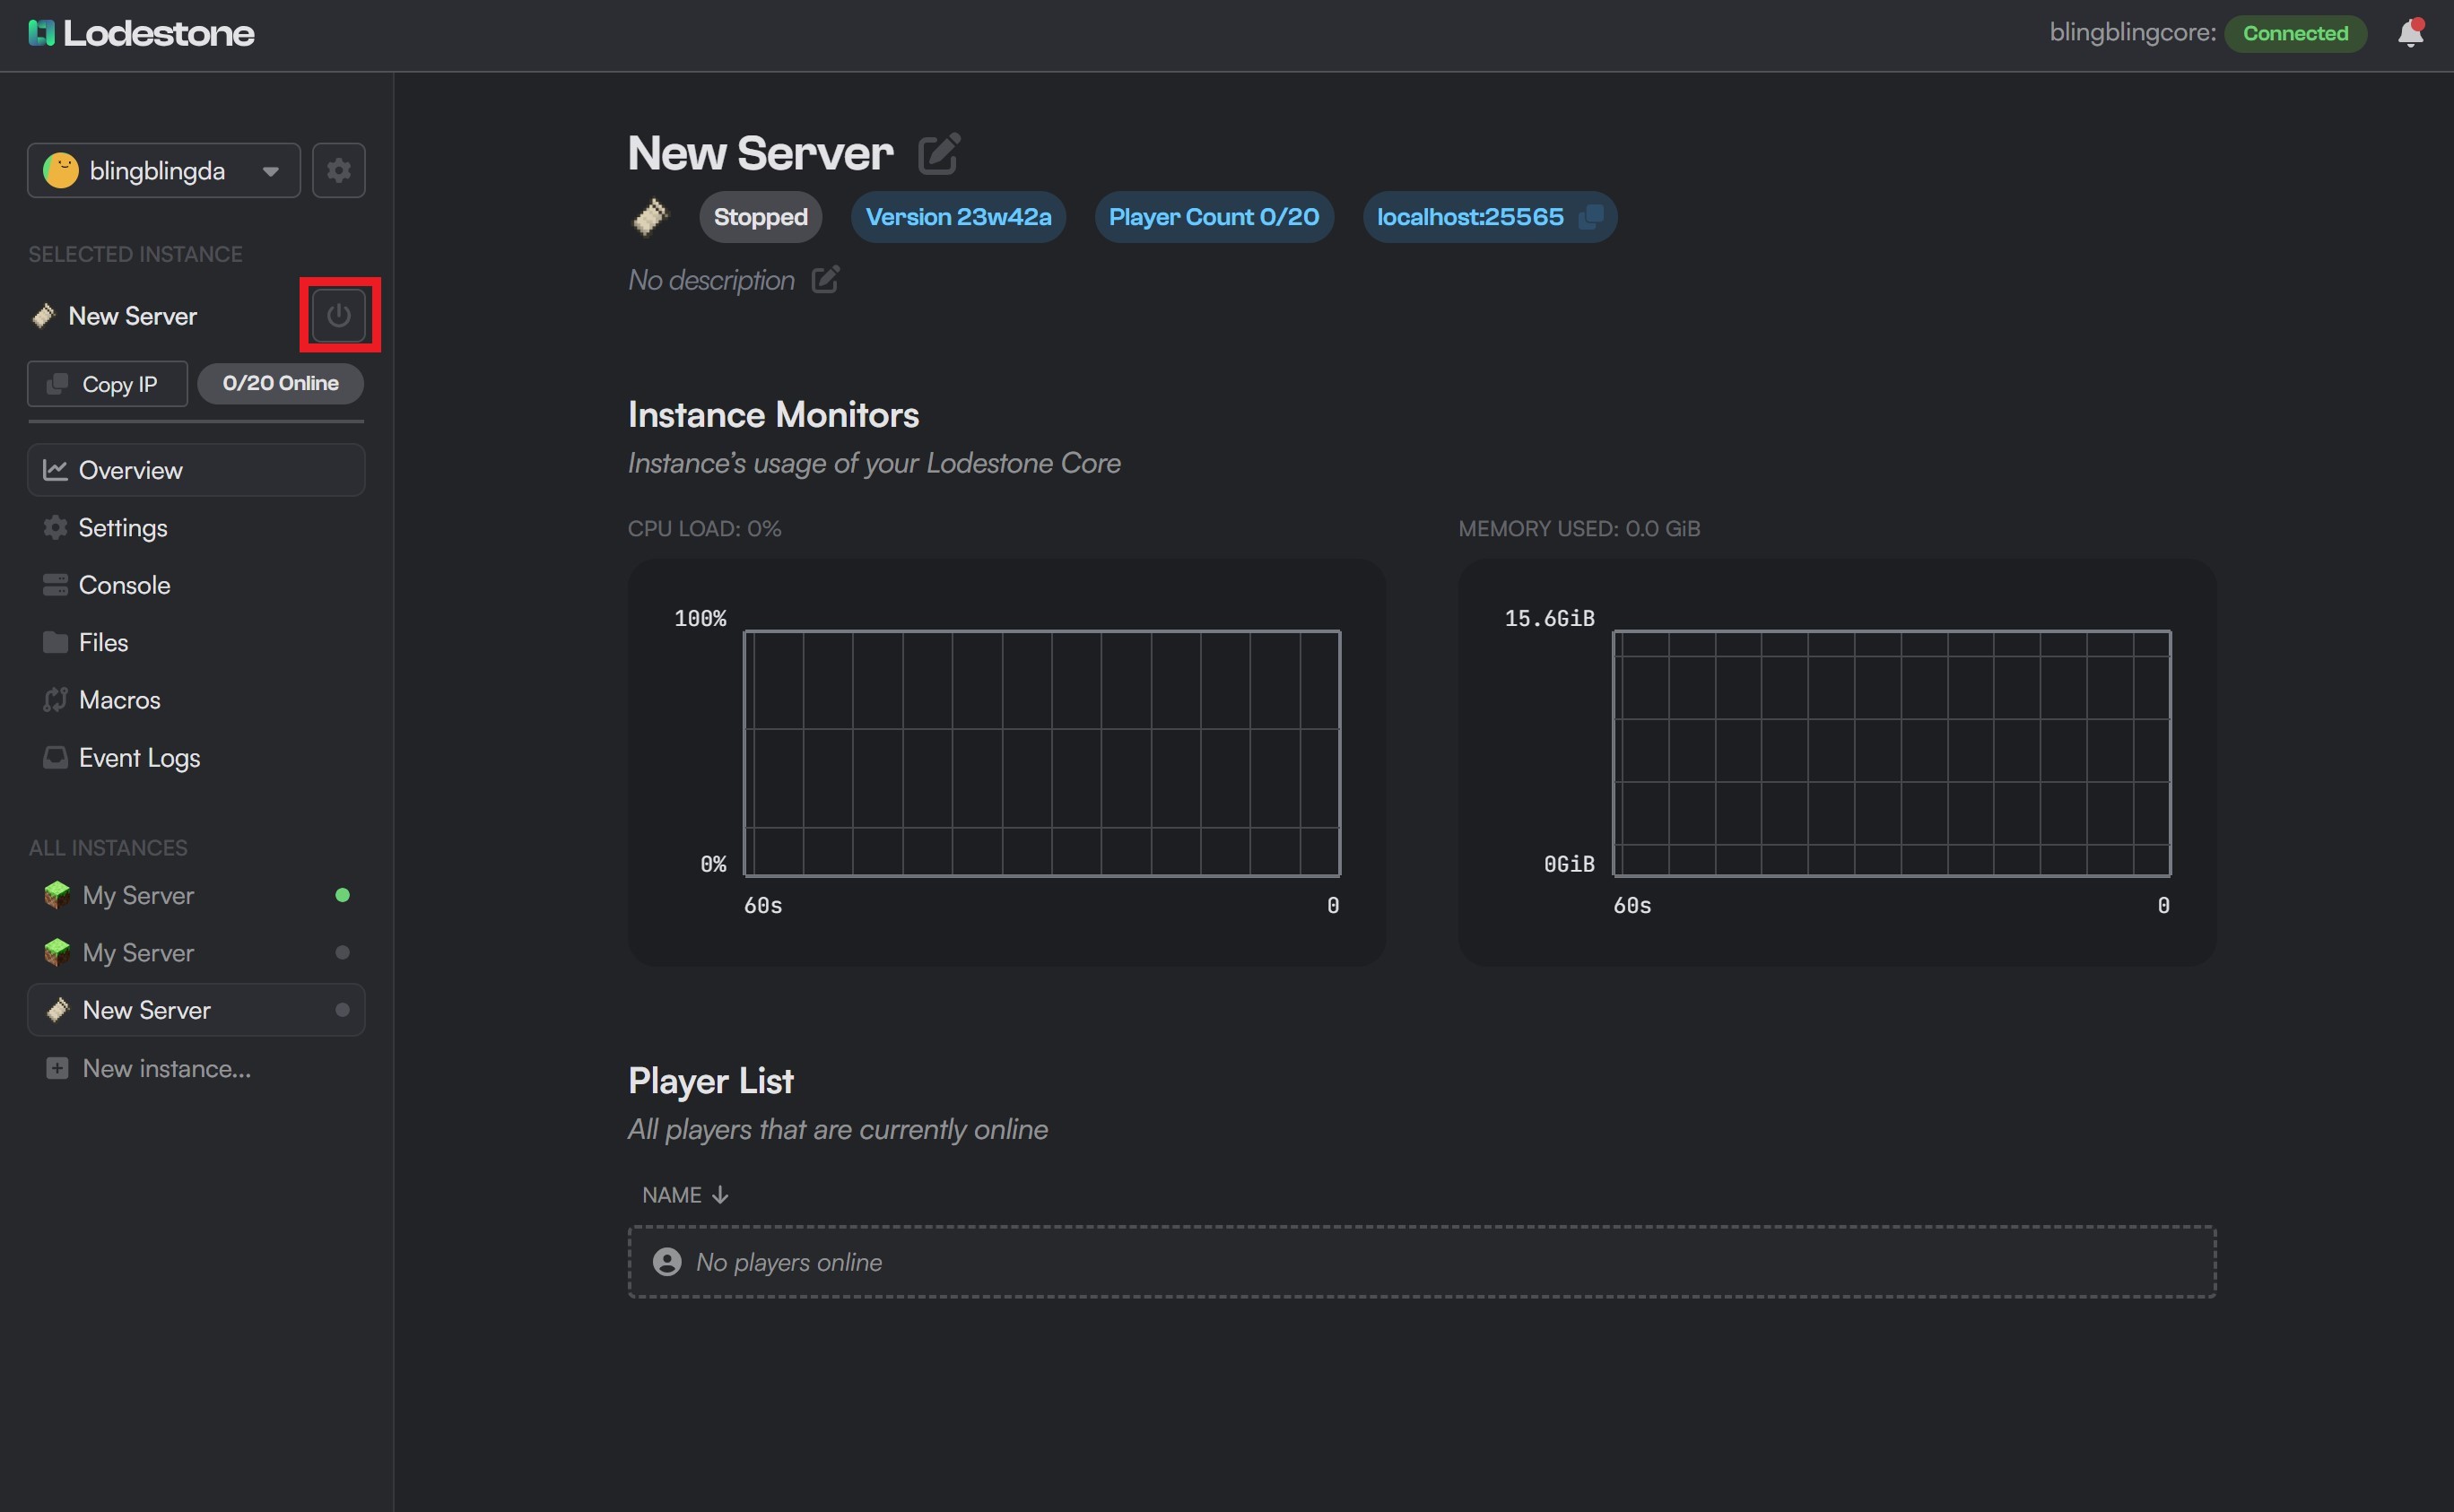Open the notification bell
Screen dimensions: 2454x1512
pyautogui.click(x=2410, y=33)
